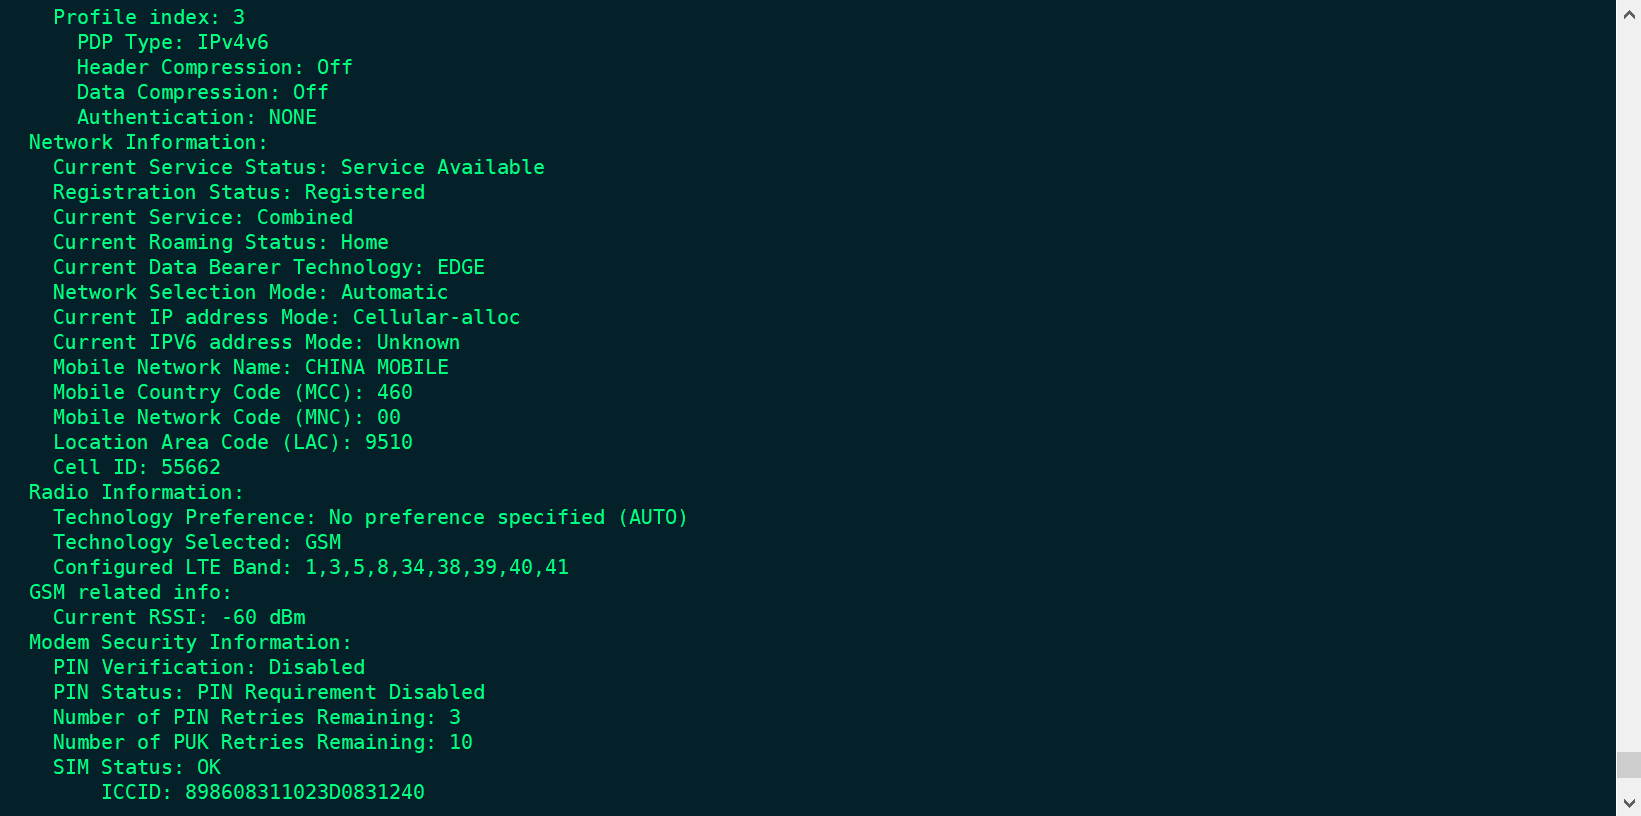This screenshot has height=816, width=1641.
Task: Click the vertical scrollbar thumb
Action: [x=1629, y=765]
